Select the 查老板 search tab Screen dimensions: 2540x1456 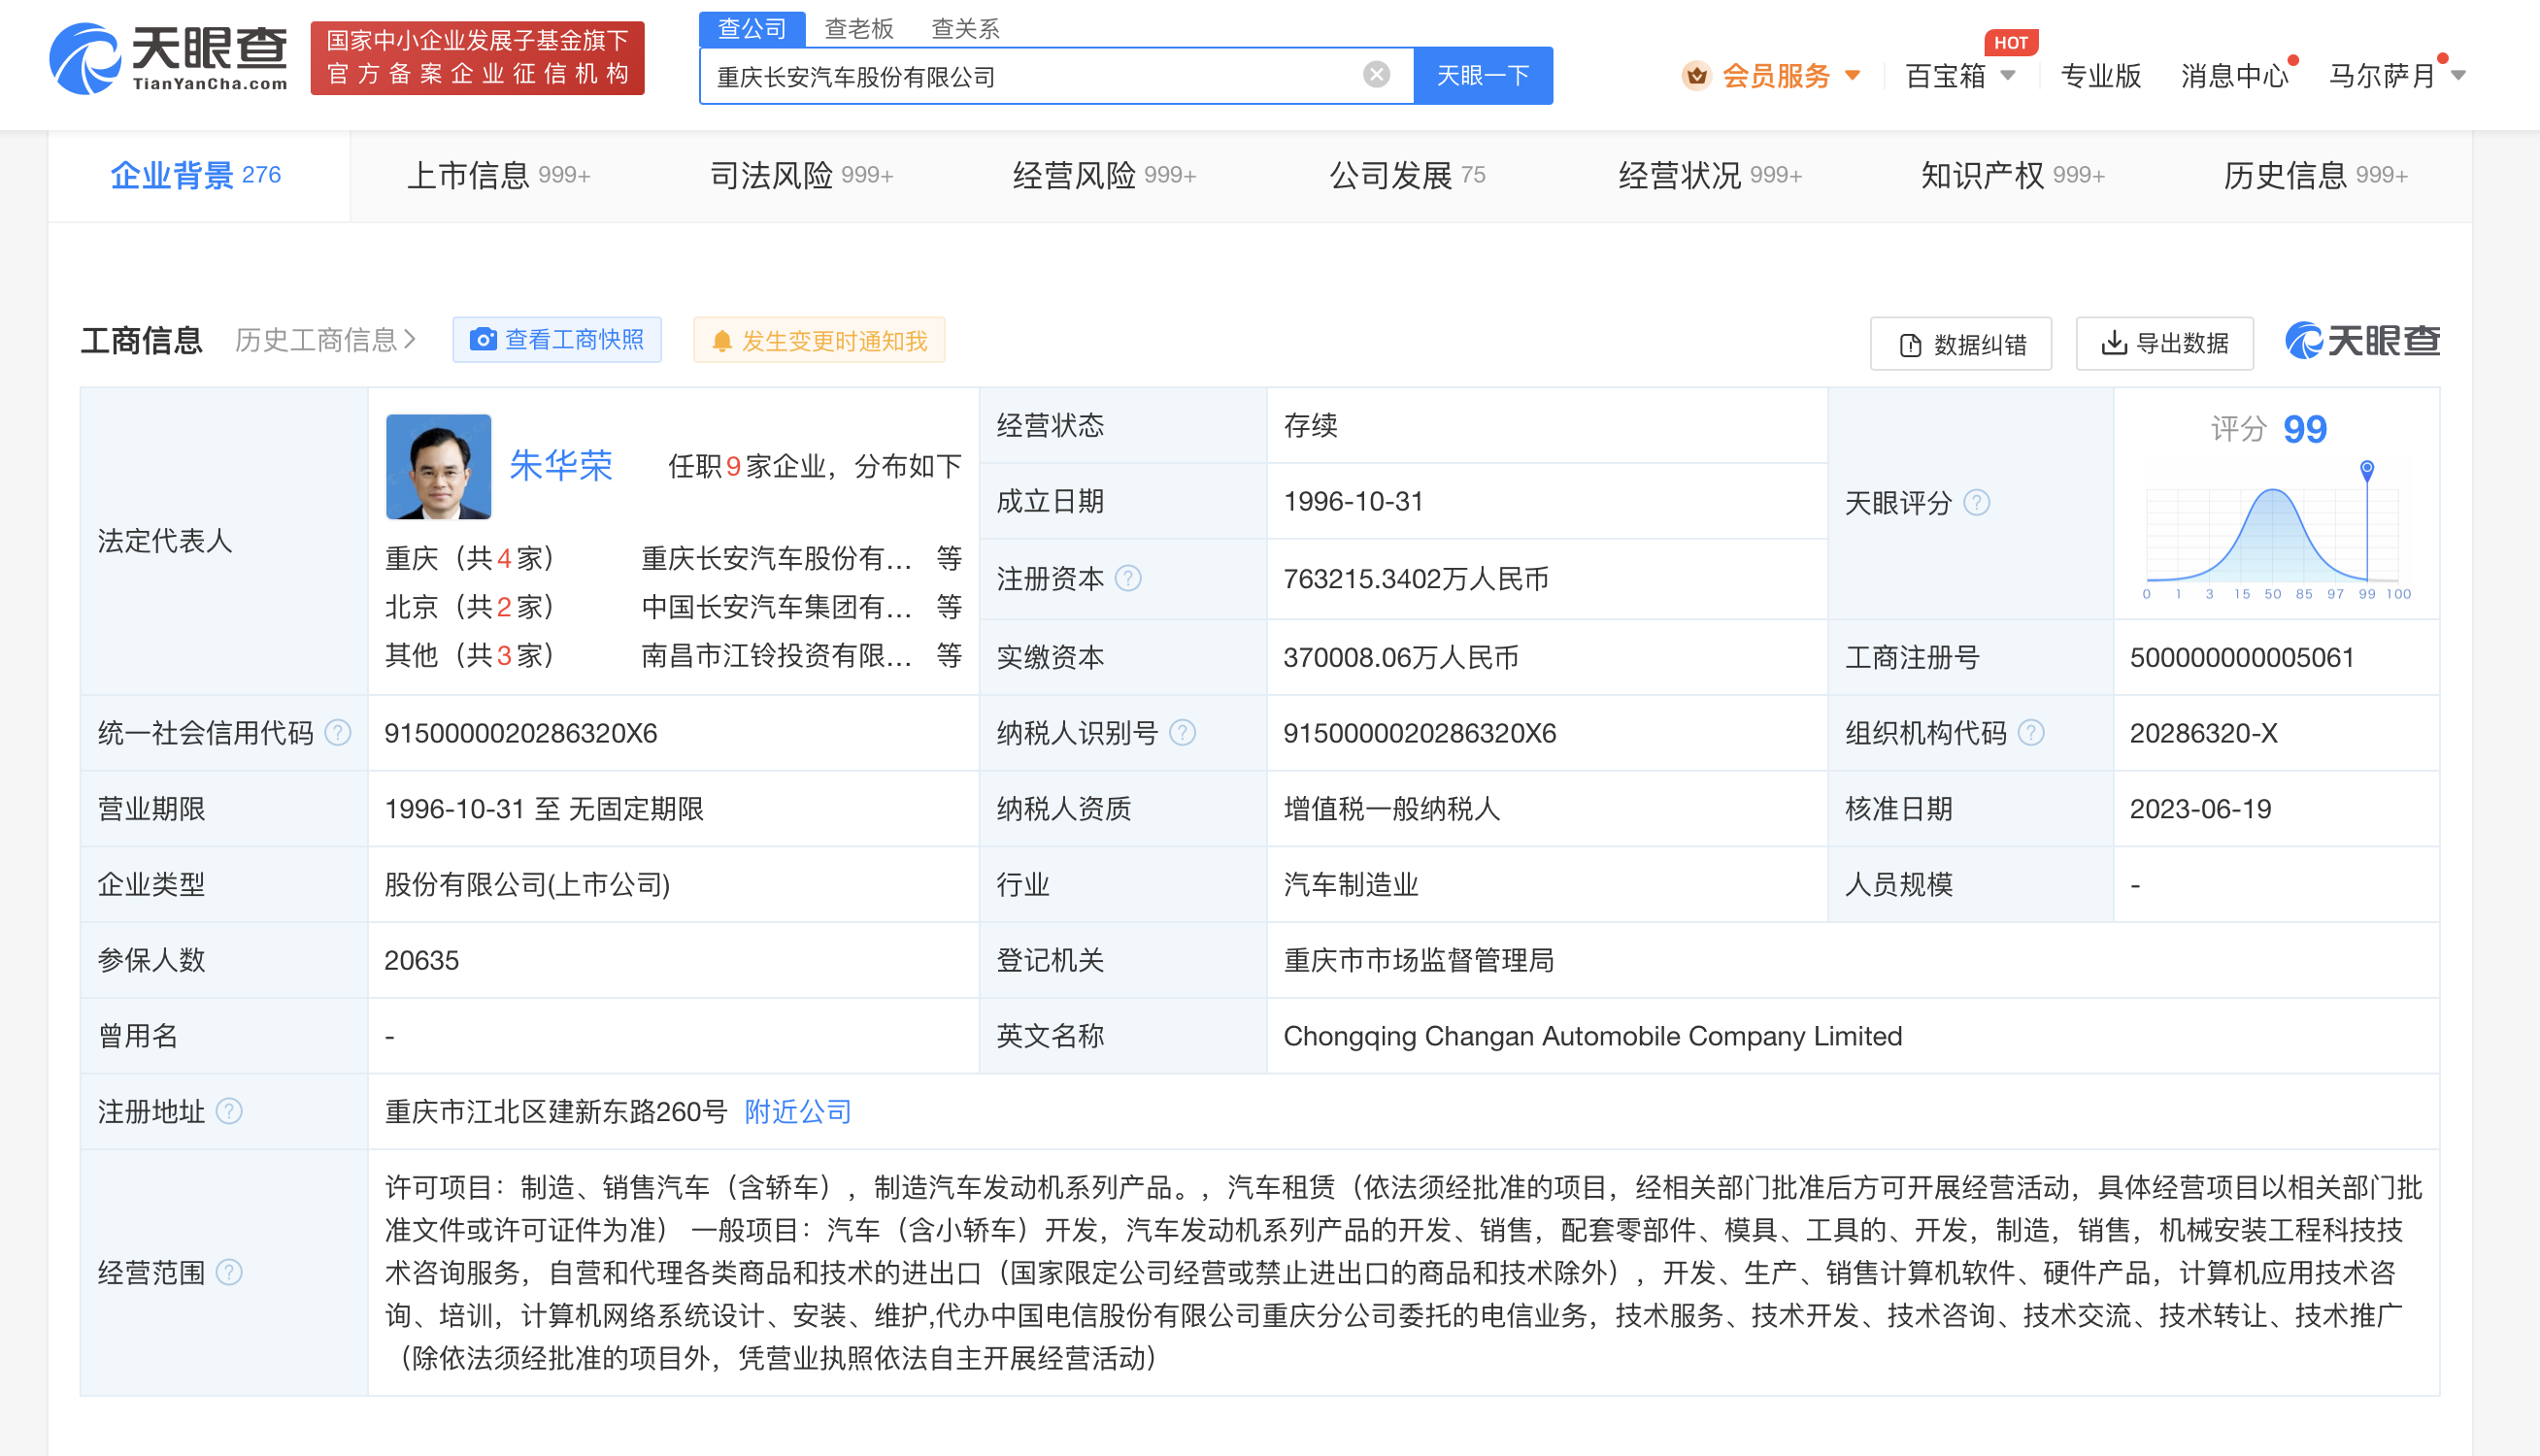point(859,28)
